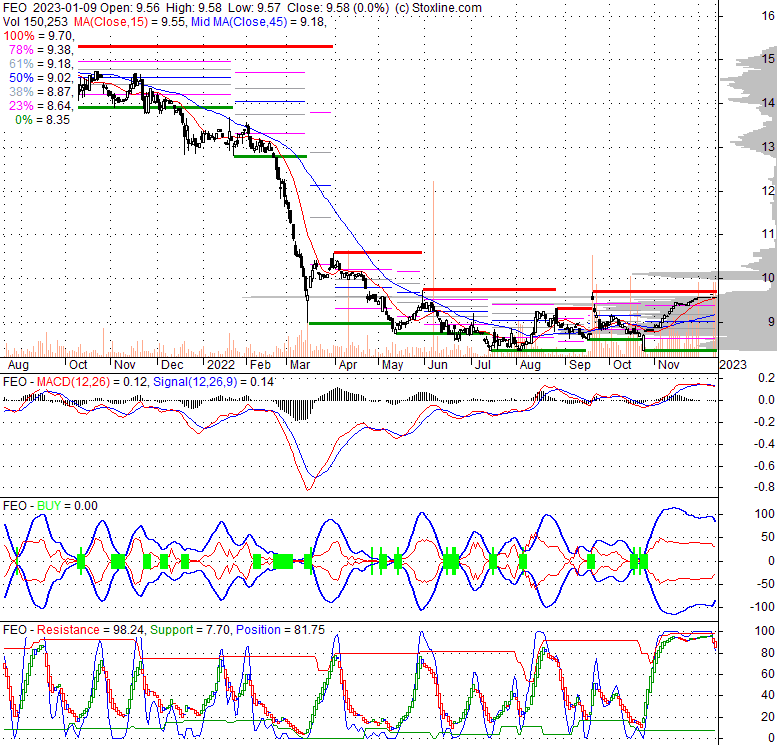Viewport: 778px width, 746px height.
Task: Click the "2023" year axis label
Action: coord(733,365)
